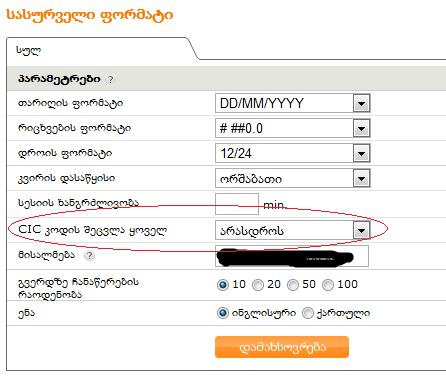
Task: Click the თარიღის ფორმატი label
Action: [x=70, y=103]
